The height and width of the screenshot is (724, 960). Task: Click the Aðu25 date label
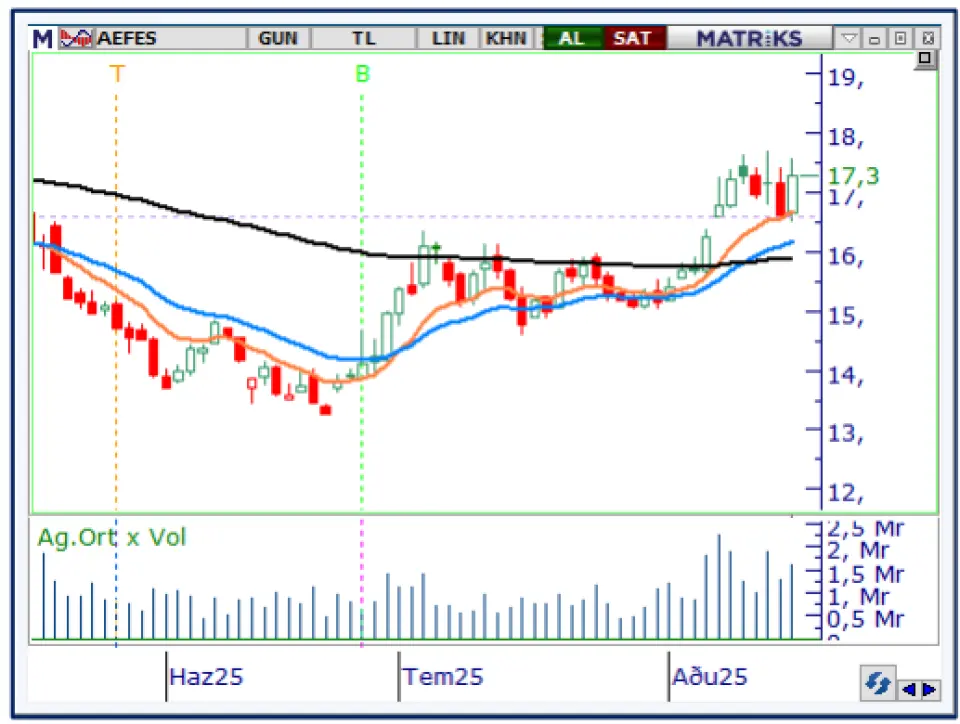(710, 677)
